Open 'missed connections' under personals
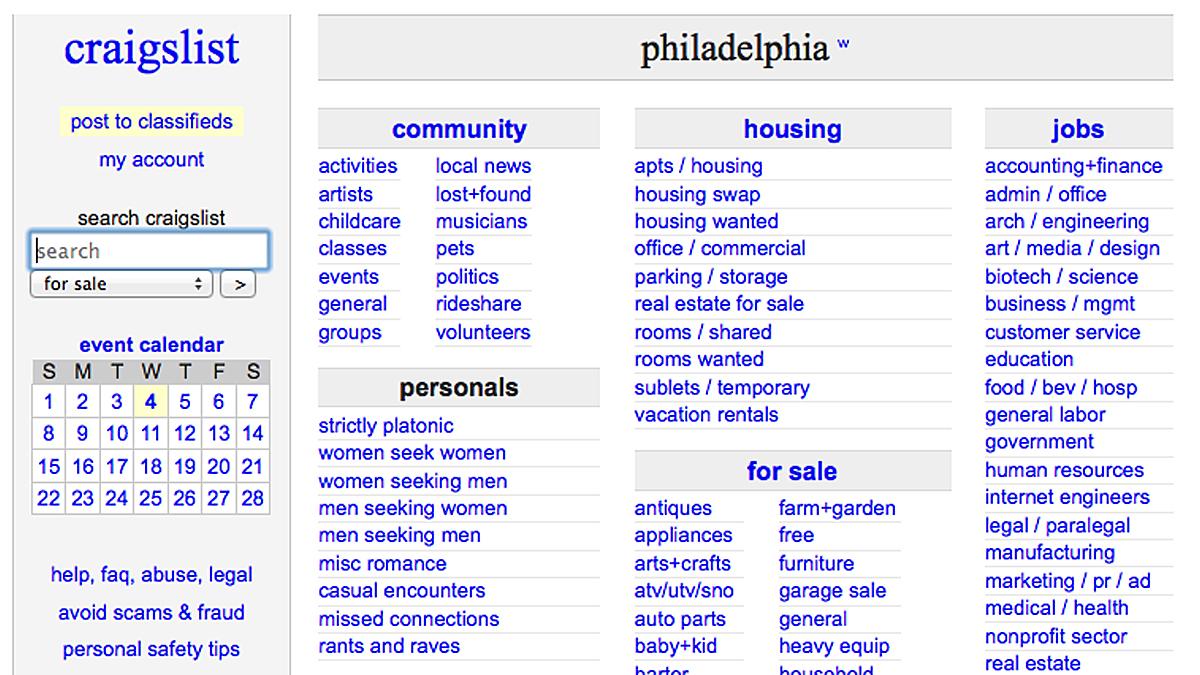 tap(408, 619)
